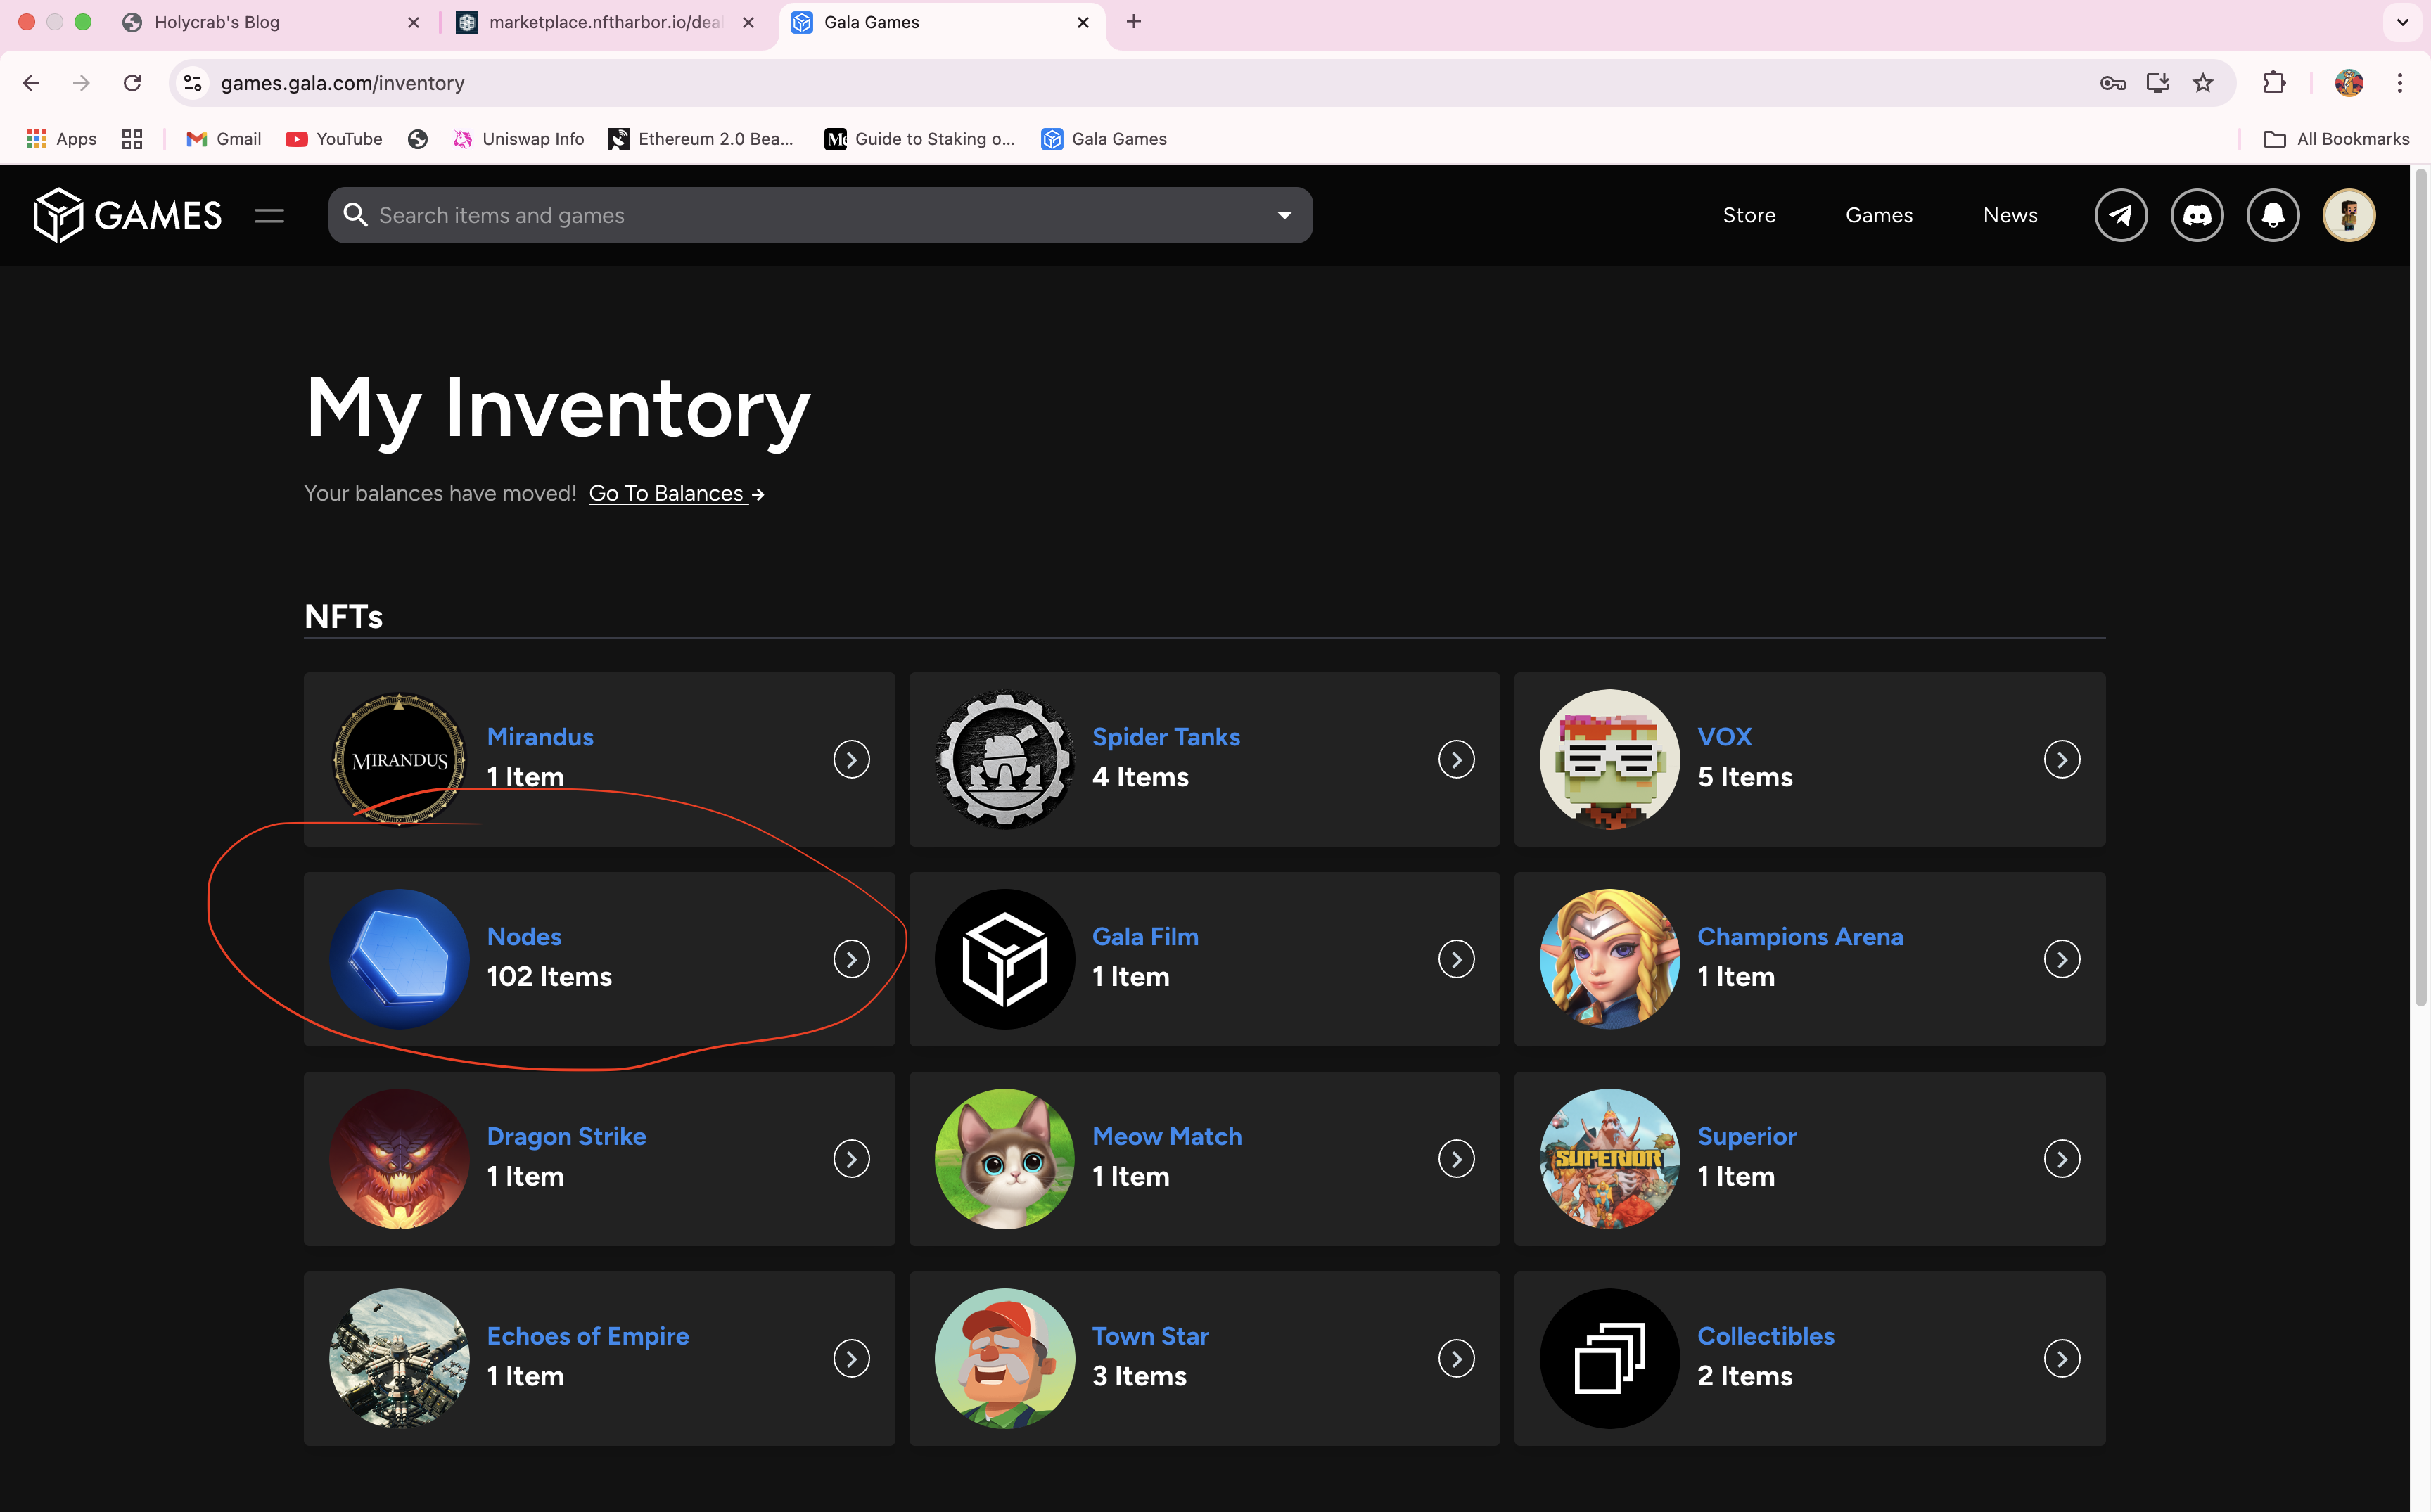
Task: Open the hamburger menu next to GAMES
Action: 269,215
